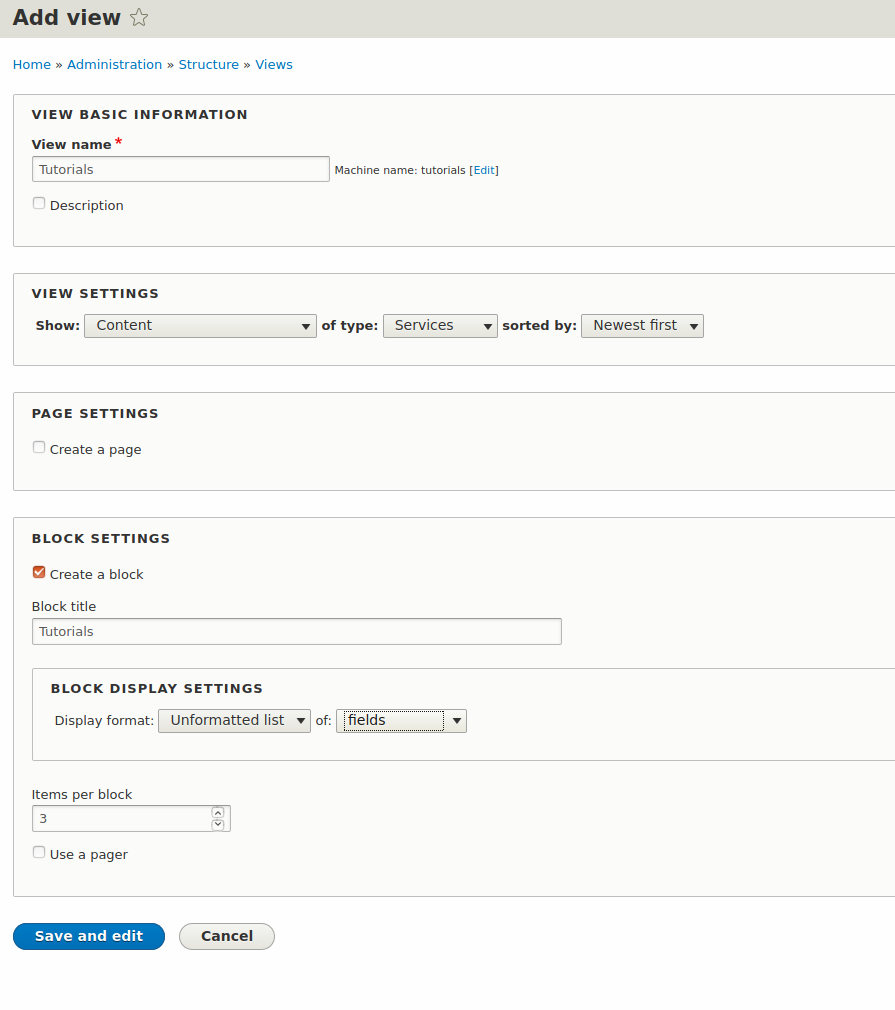Open the Show dropdown set to Content
Screen dimensions: 895x1010
[x=200, y=326]
